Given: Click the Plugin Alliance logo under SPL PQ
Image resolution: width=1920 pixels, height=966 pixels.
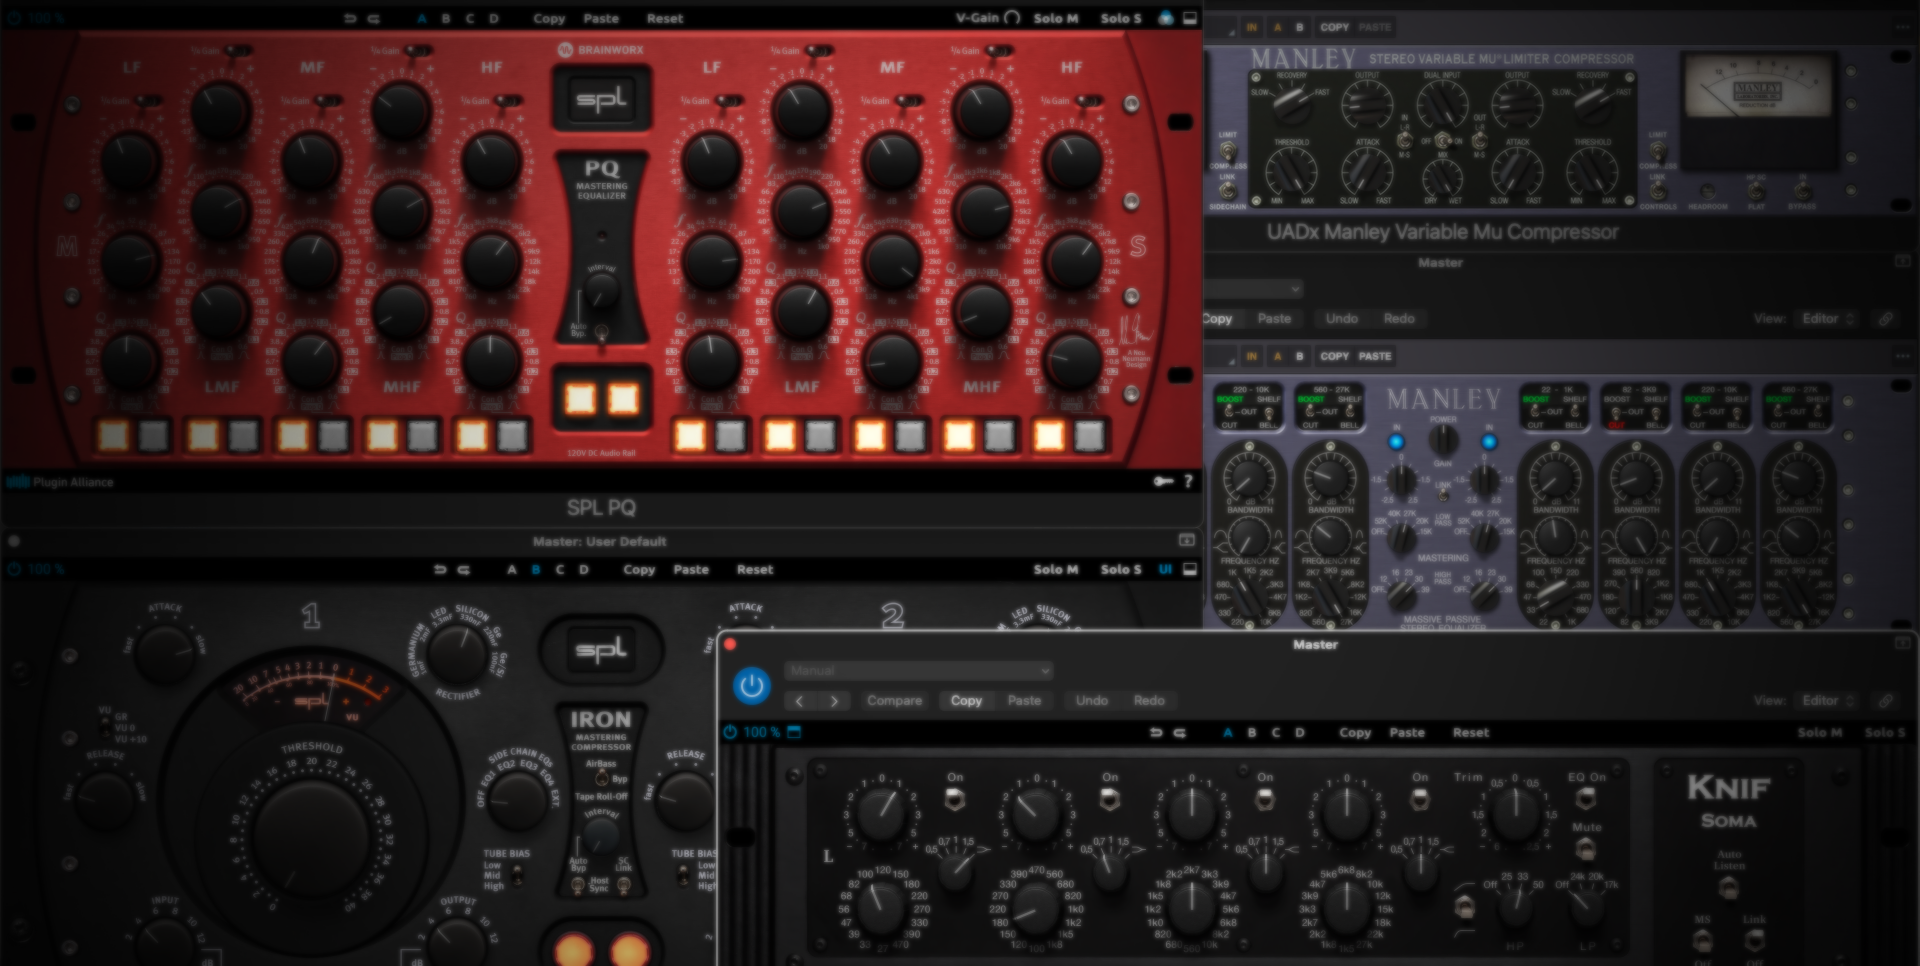Looking at the screenshot, I should (x=60, y=481).
